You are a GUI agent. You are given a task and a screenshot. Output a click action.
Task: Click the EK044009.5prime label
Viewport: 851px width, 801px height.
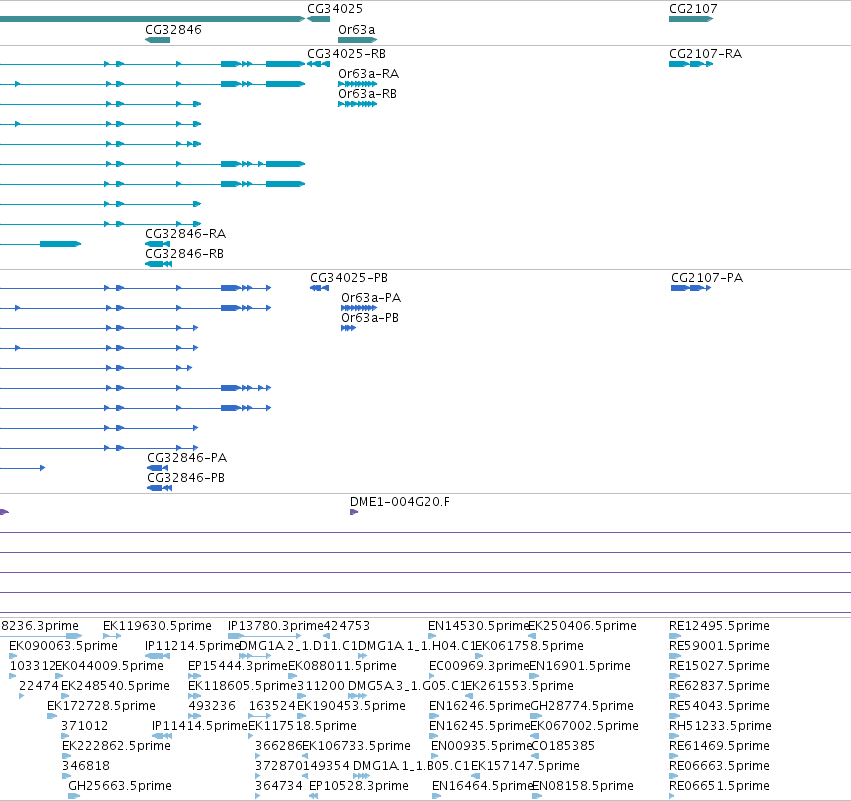click(110, 666)
